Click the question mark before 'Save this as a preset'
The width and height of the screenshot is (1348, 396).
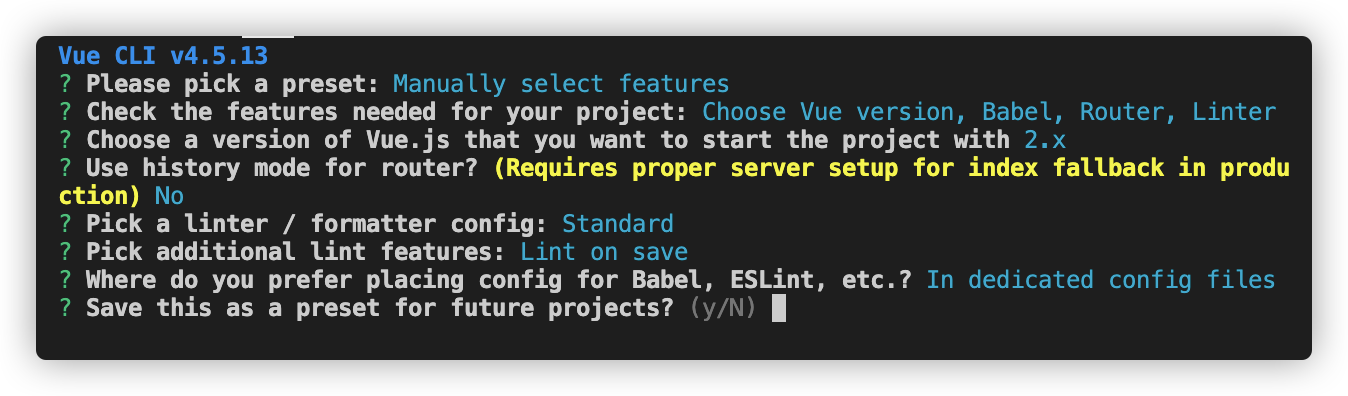pyautogui.click(x=65, y=307)
